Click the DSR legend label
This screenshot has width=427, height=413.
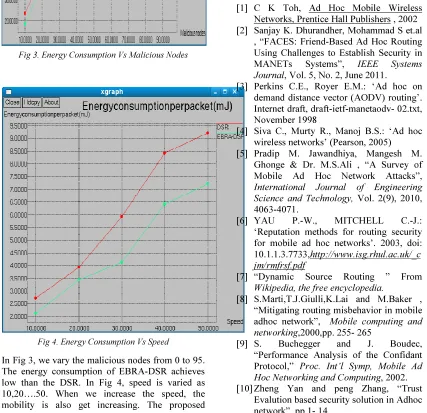tap(223, 127)
